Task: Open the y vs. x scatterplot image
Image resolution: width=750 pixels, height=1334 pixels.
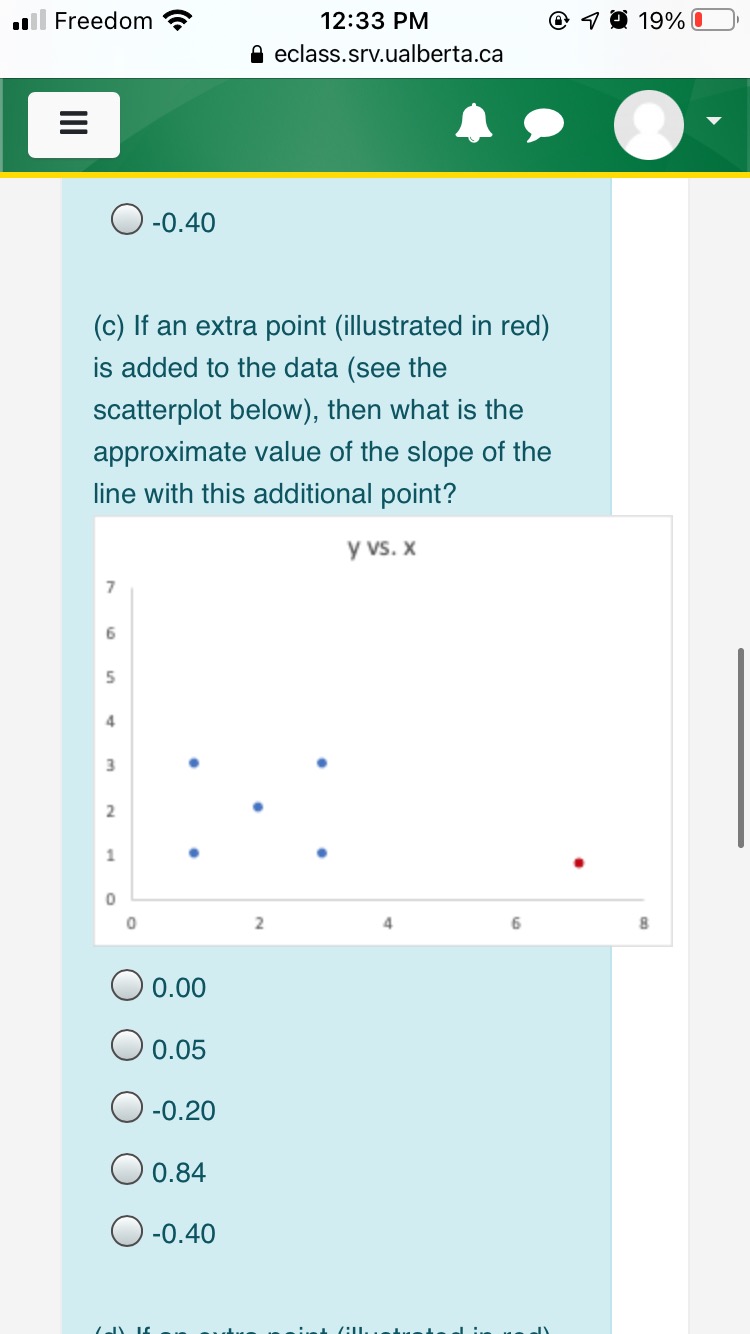Action: pyautogui.click(x=383, y=728)
